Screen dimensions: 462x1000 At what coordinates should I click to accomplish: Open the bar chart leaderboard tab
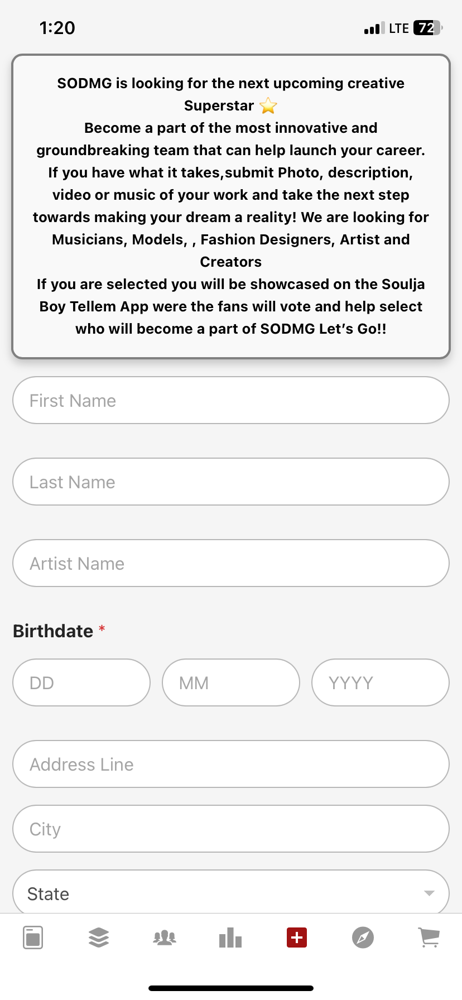[x=230, y=938]
